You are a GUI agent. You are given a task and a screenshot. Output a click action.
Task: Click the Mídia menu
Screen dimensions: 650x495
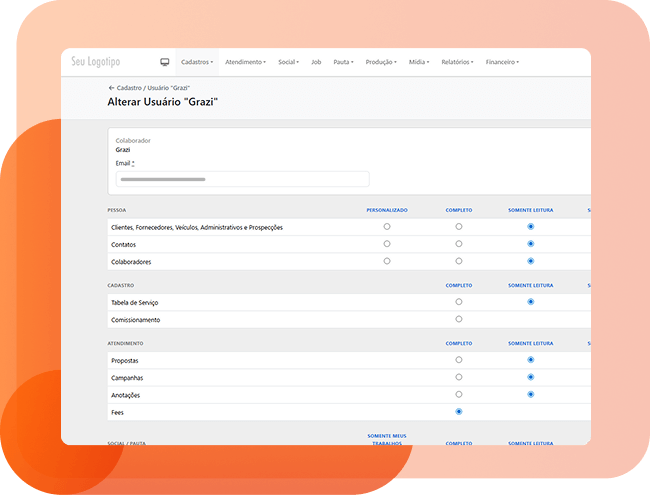point(419,62)
